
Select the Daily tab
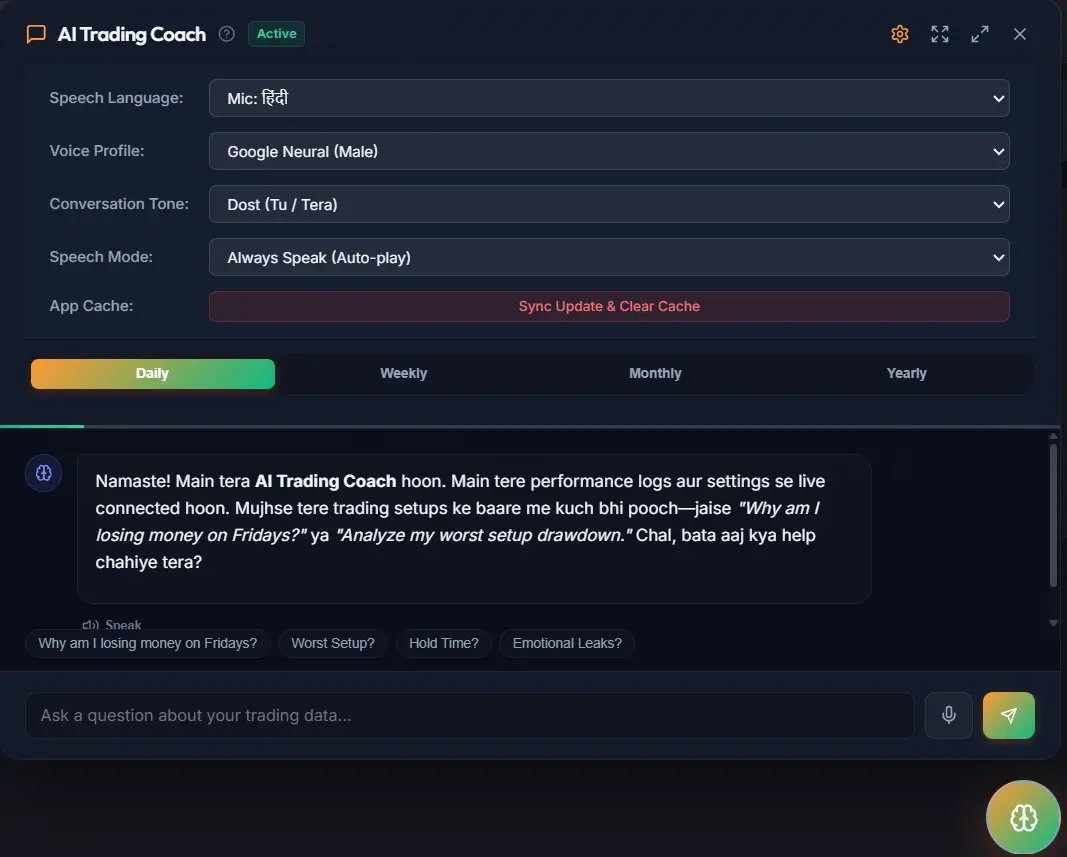point(152,374)
